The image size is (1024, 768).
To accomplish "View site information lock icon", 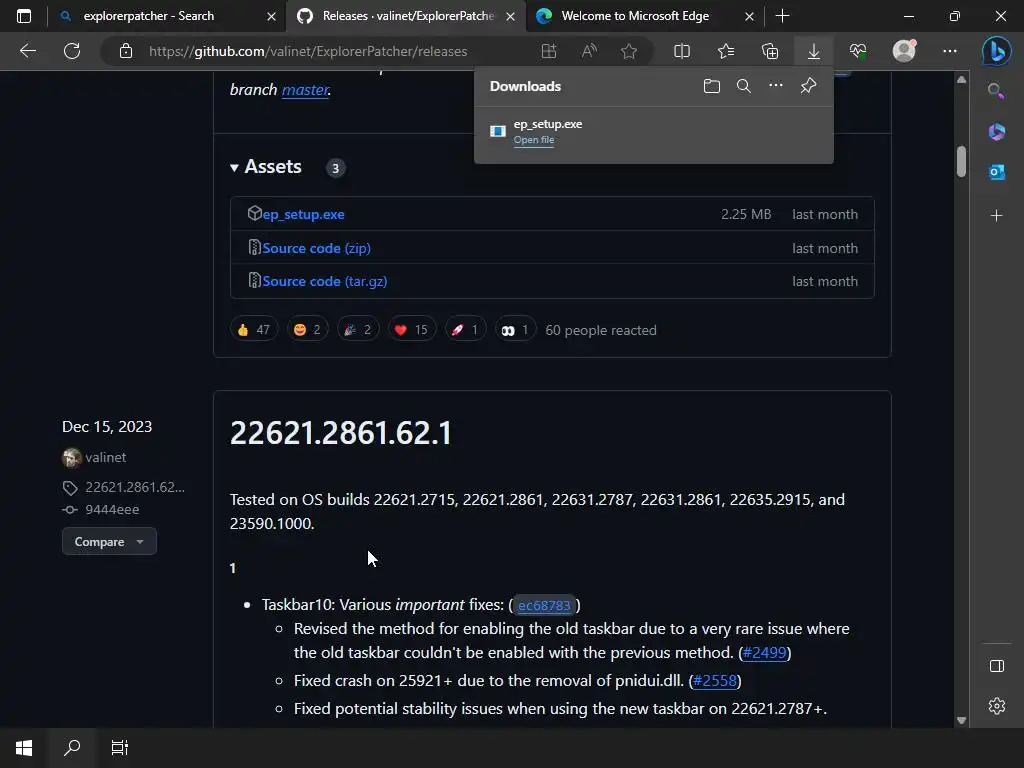I will [126, 51].
